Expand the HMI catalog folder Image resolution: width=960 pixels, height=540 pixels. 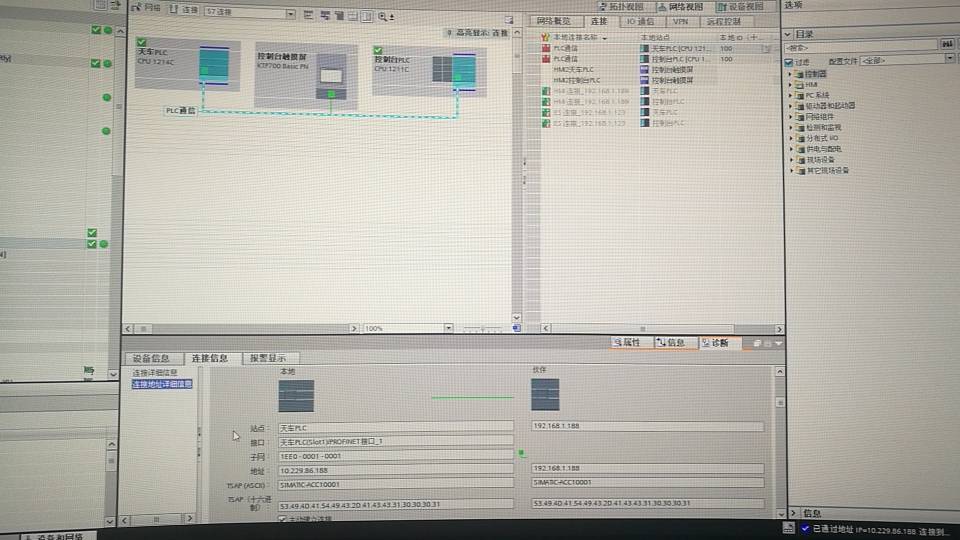(790, 84)
